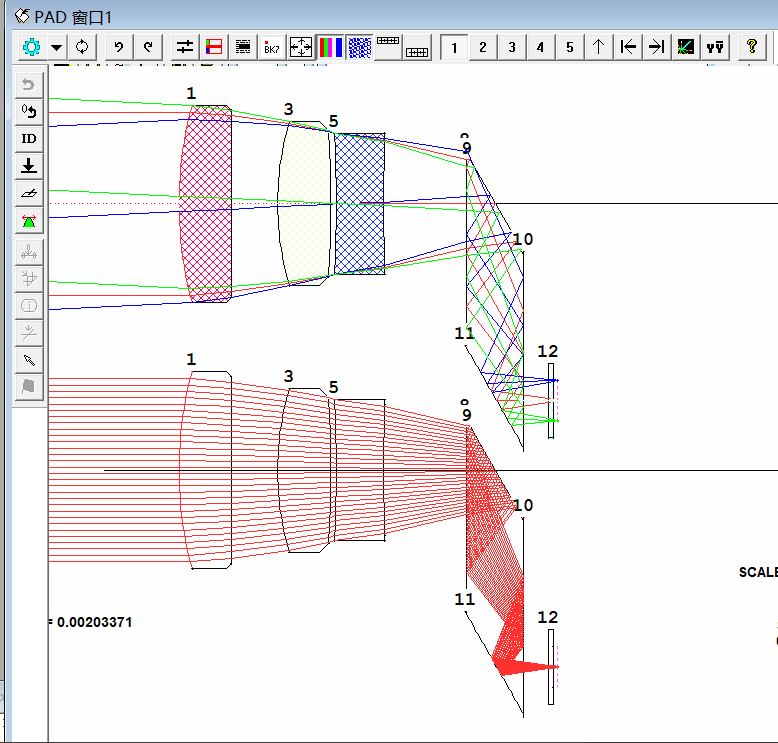
Task: Click the download arrow-to-line icon
Action: click(x=29, y=166)
